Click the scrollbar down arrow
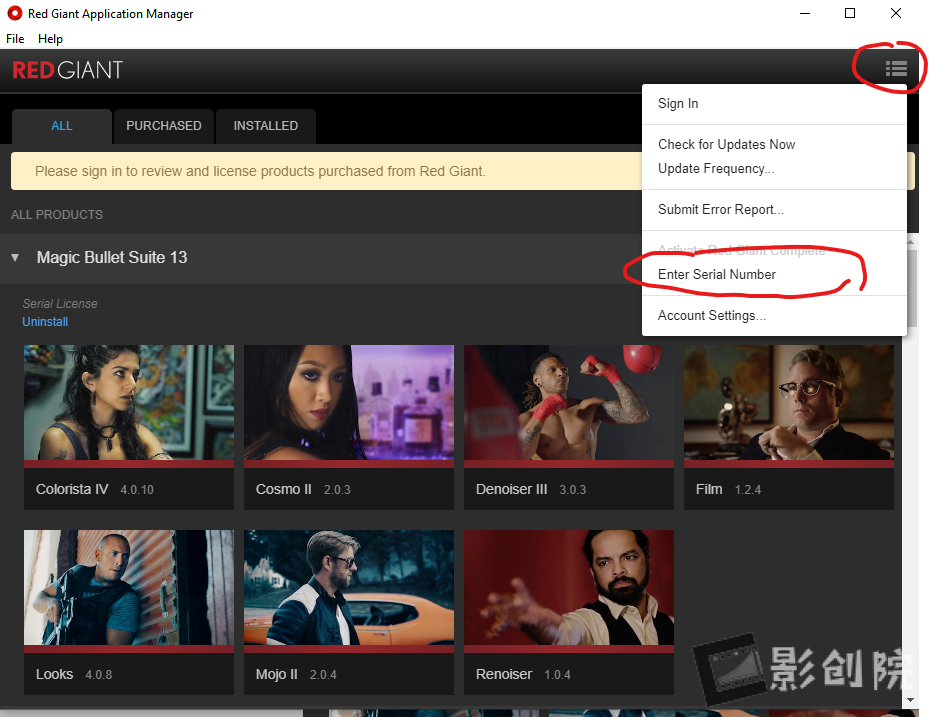This screenshot has width=929, height=717. [x=912, y=700]
